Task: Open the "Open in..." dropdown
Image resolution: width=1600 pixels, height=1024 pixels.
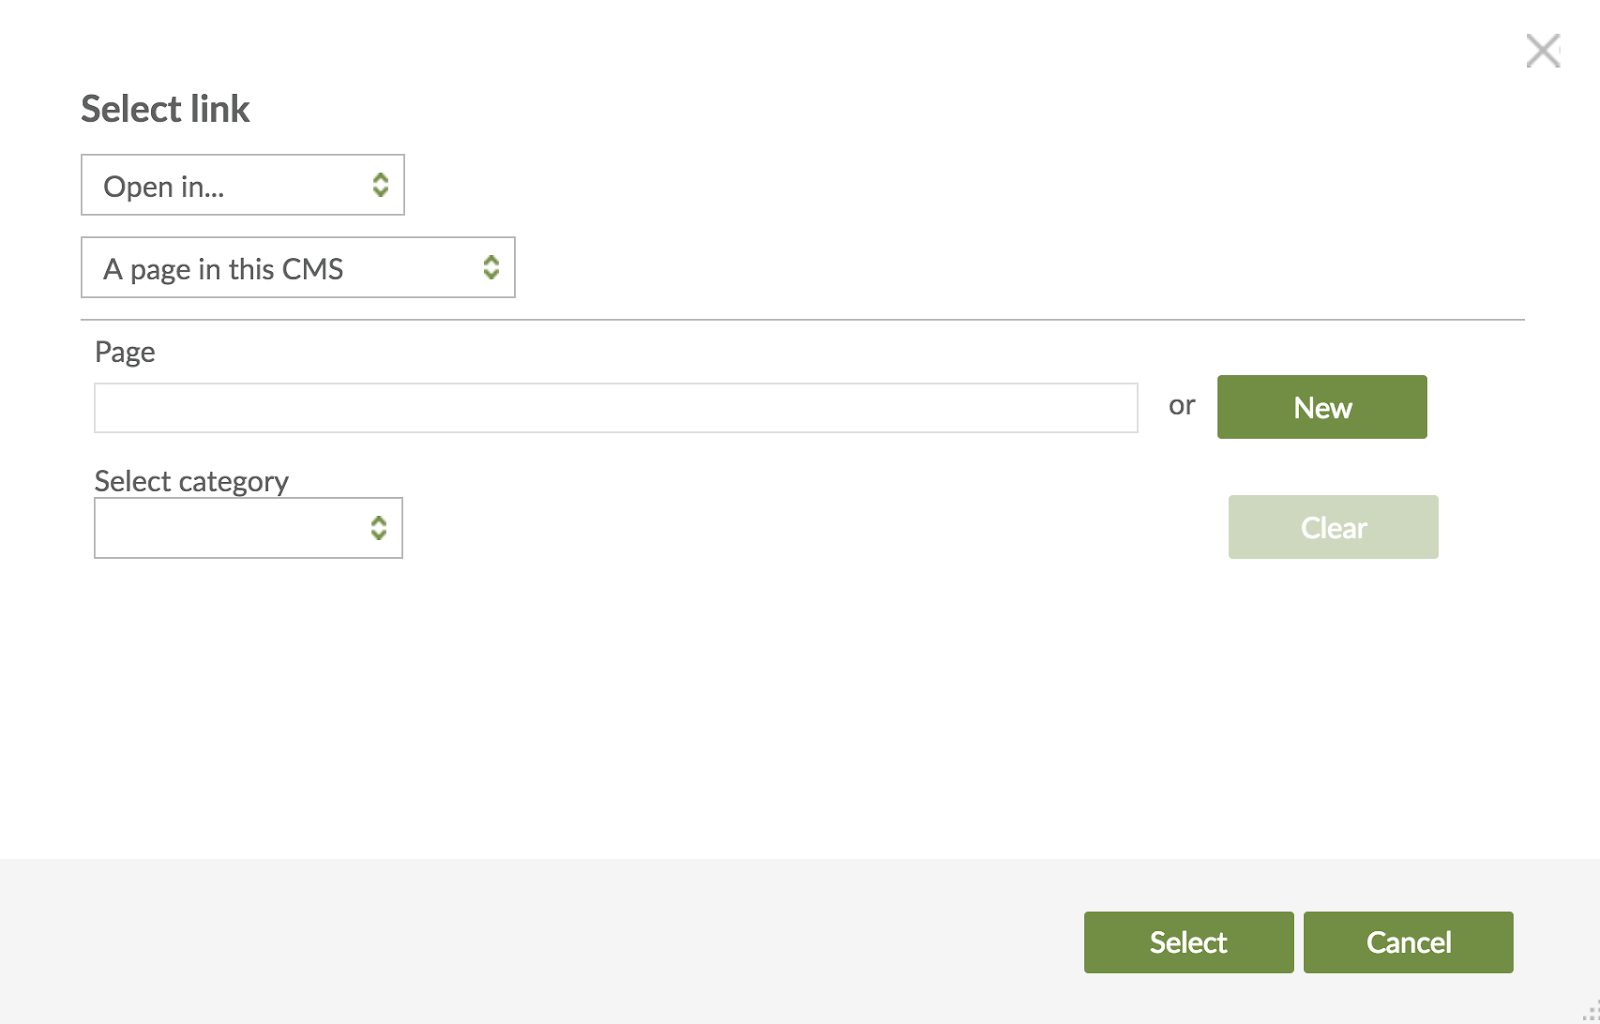Action: point(230,185)
